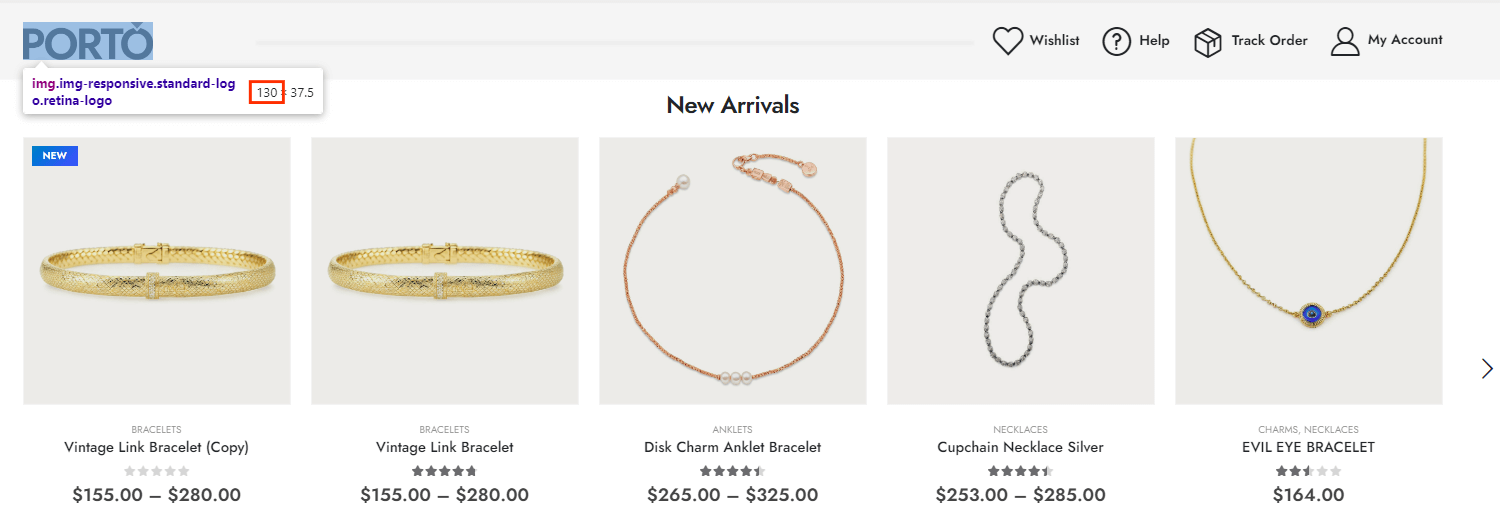Click the Track Order box icon
Image resolution: width=1500 pixels, height=516 pixels.
(x=1208, y=42)
